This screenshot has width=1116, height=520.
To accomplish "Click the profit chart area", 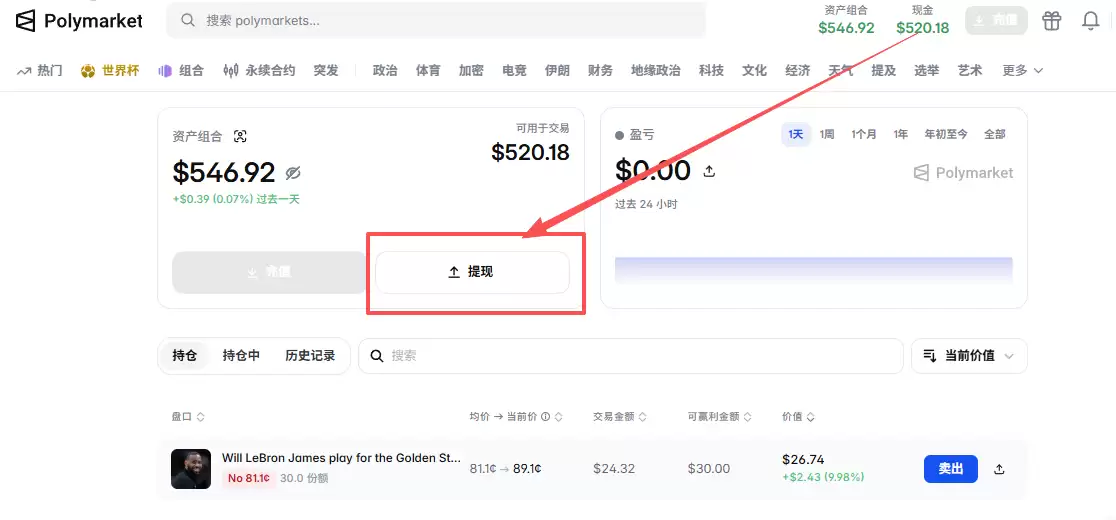I will [x=814, y=270].
